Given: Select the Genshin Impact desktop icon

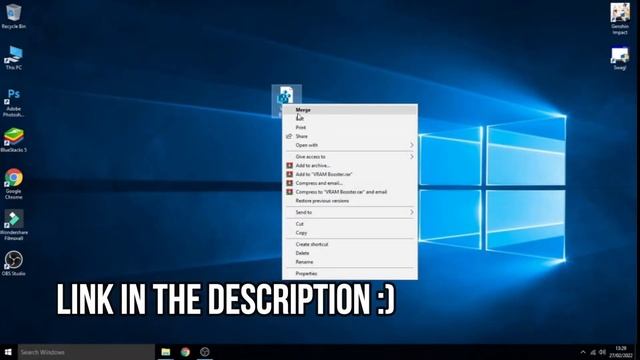Looking at the screenshot, I should click(x=620, y=18).
